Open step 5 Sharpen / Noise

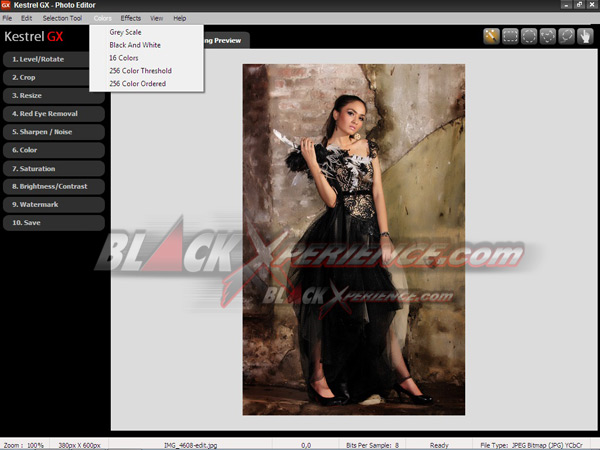point(54,132)
